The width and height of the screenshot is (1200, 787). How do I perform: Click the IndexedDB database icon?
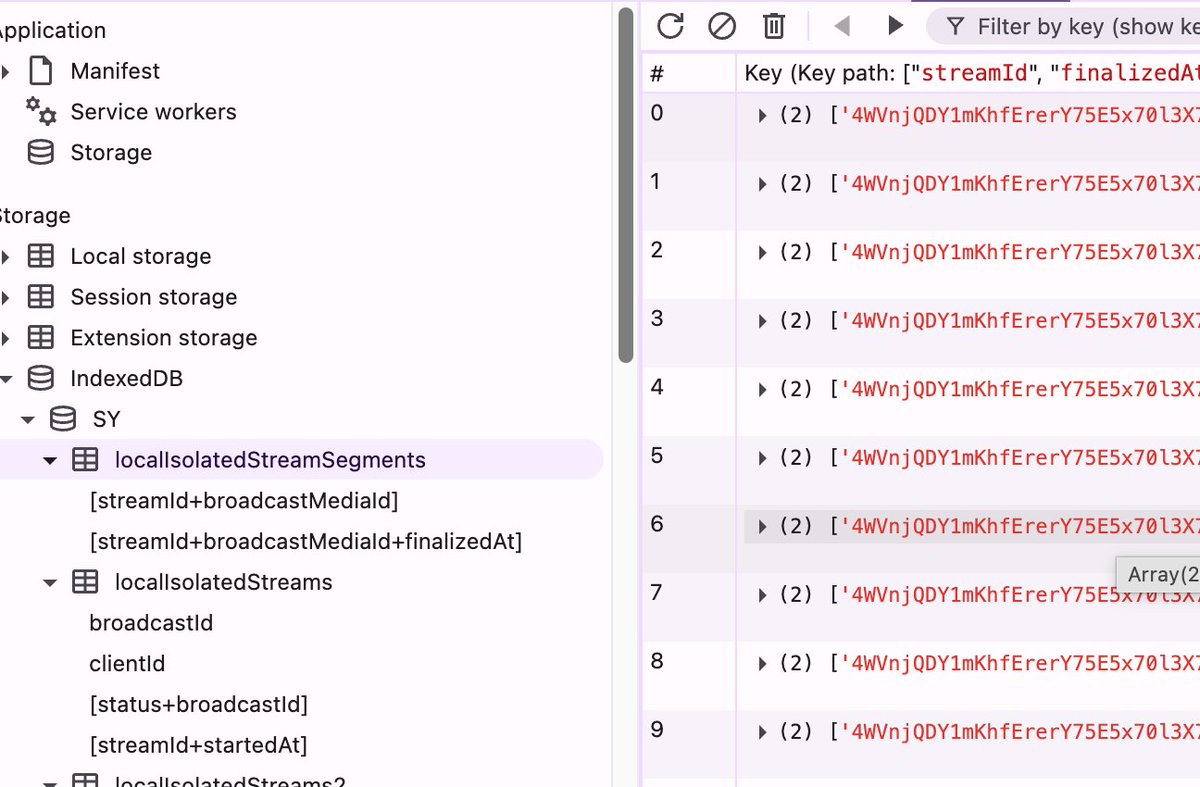click(x=39, y=378)
